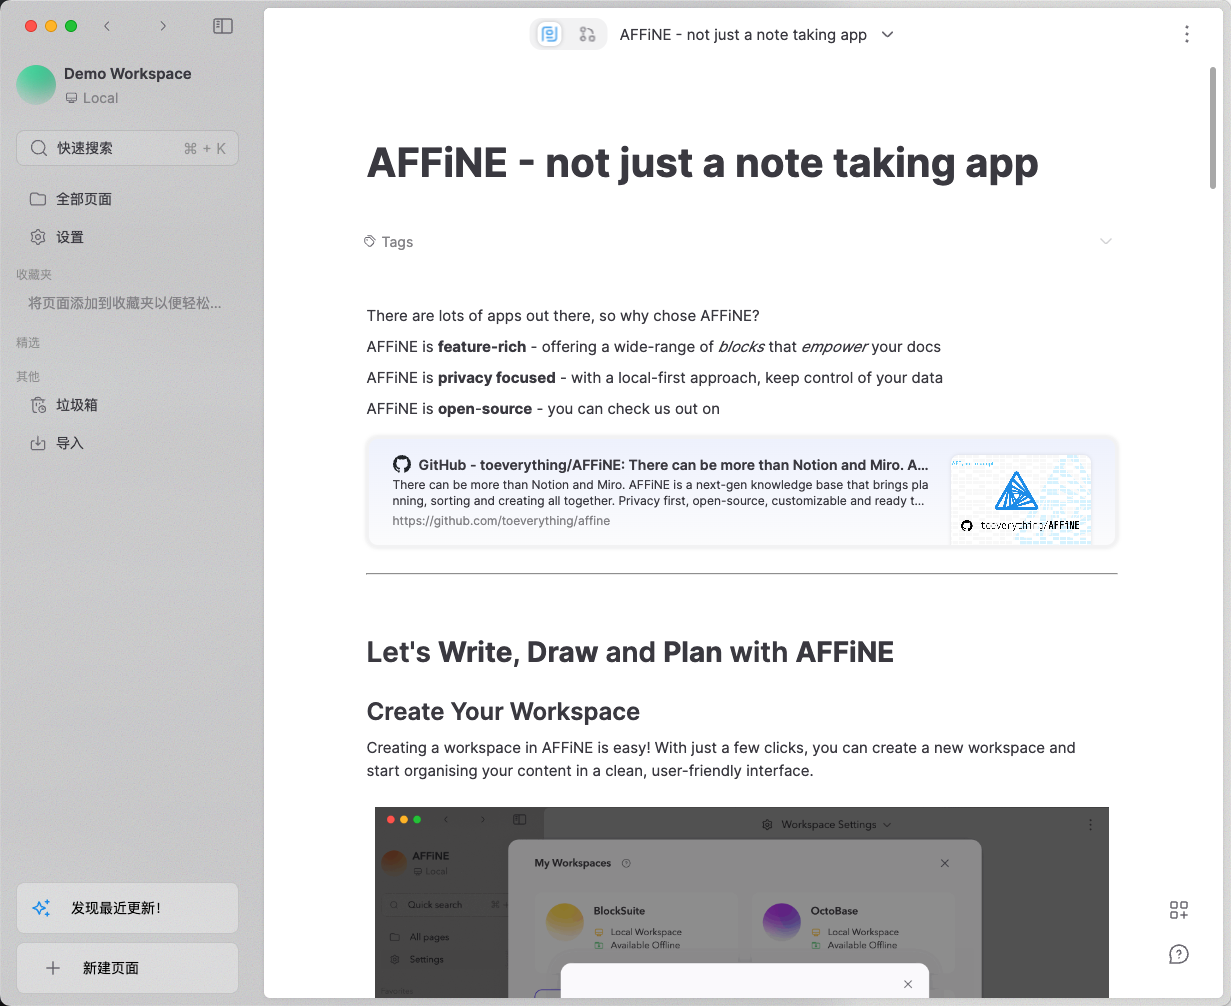Click the 其他 section label
The image size is (1231, 1006).
28,376
